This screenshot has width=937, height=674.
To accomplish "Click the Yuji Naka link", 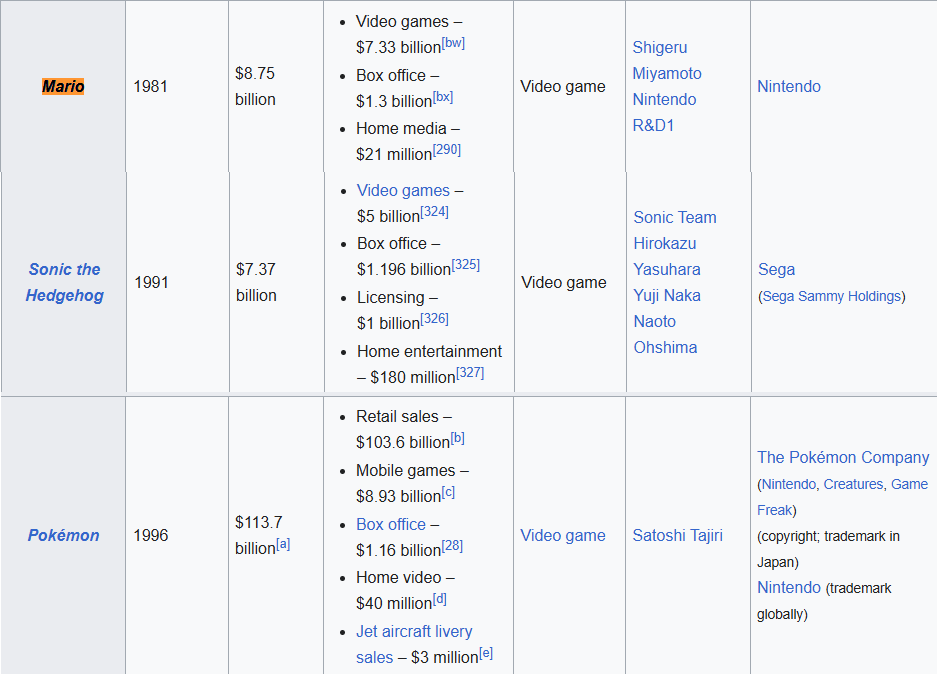I will 667,295.
